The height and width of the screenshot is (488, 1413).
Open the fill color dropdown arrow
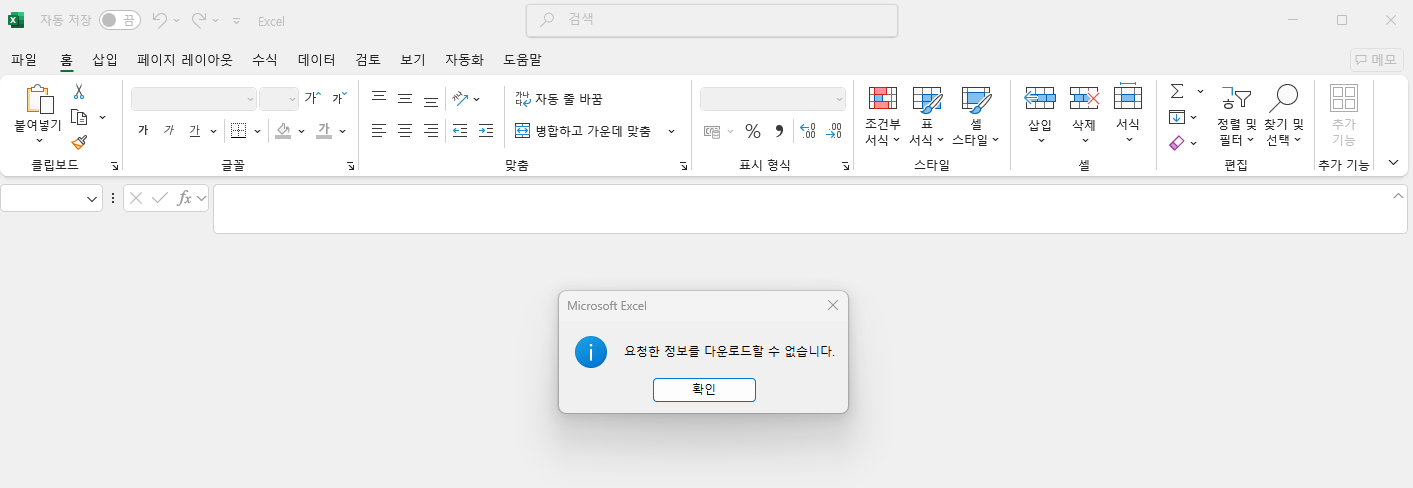click(301, 130)
